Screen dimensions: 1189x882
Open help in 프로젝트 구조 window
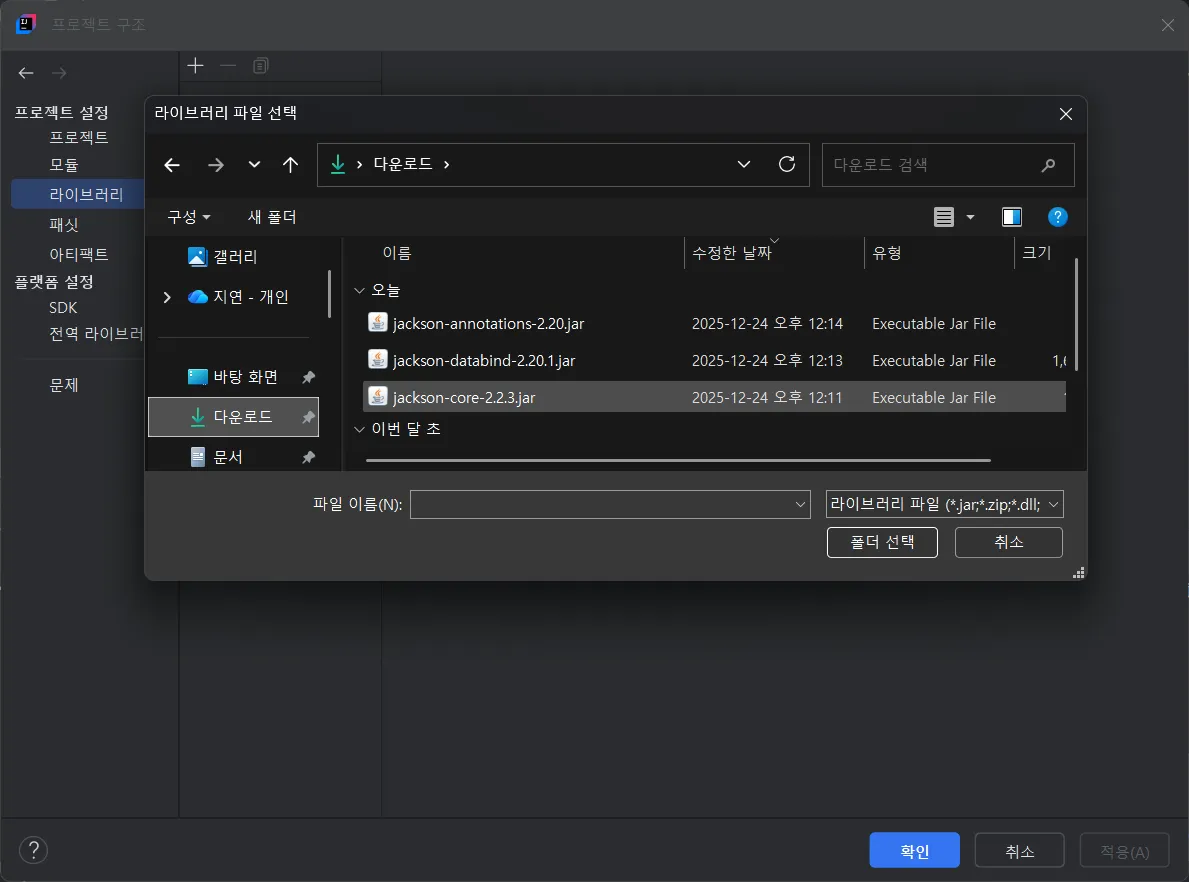[x=33, y=850]
